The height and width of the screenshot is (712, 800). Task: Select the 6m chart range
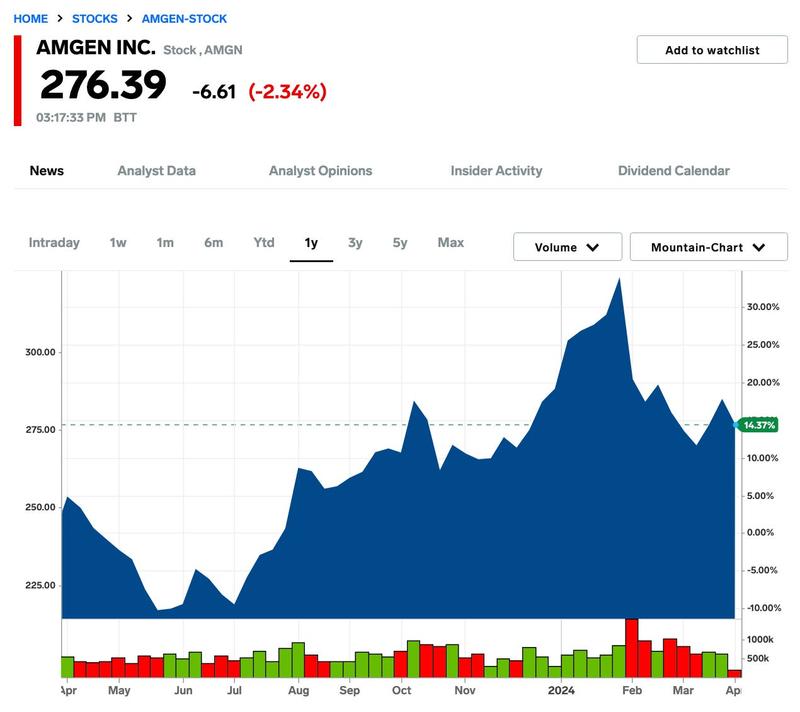pos(213,243)
